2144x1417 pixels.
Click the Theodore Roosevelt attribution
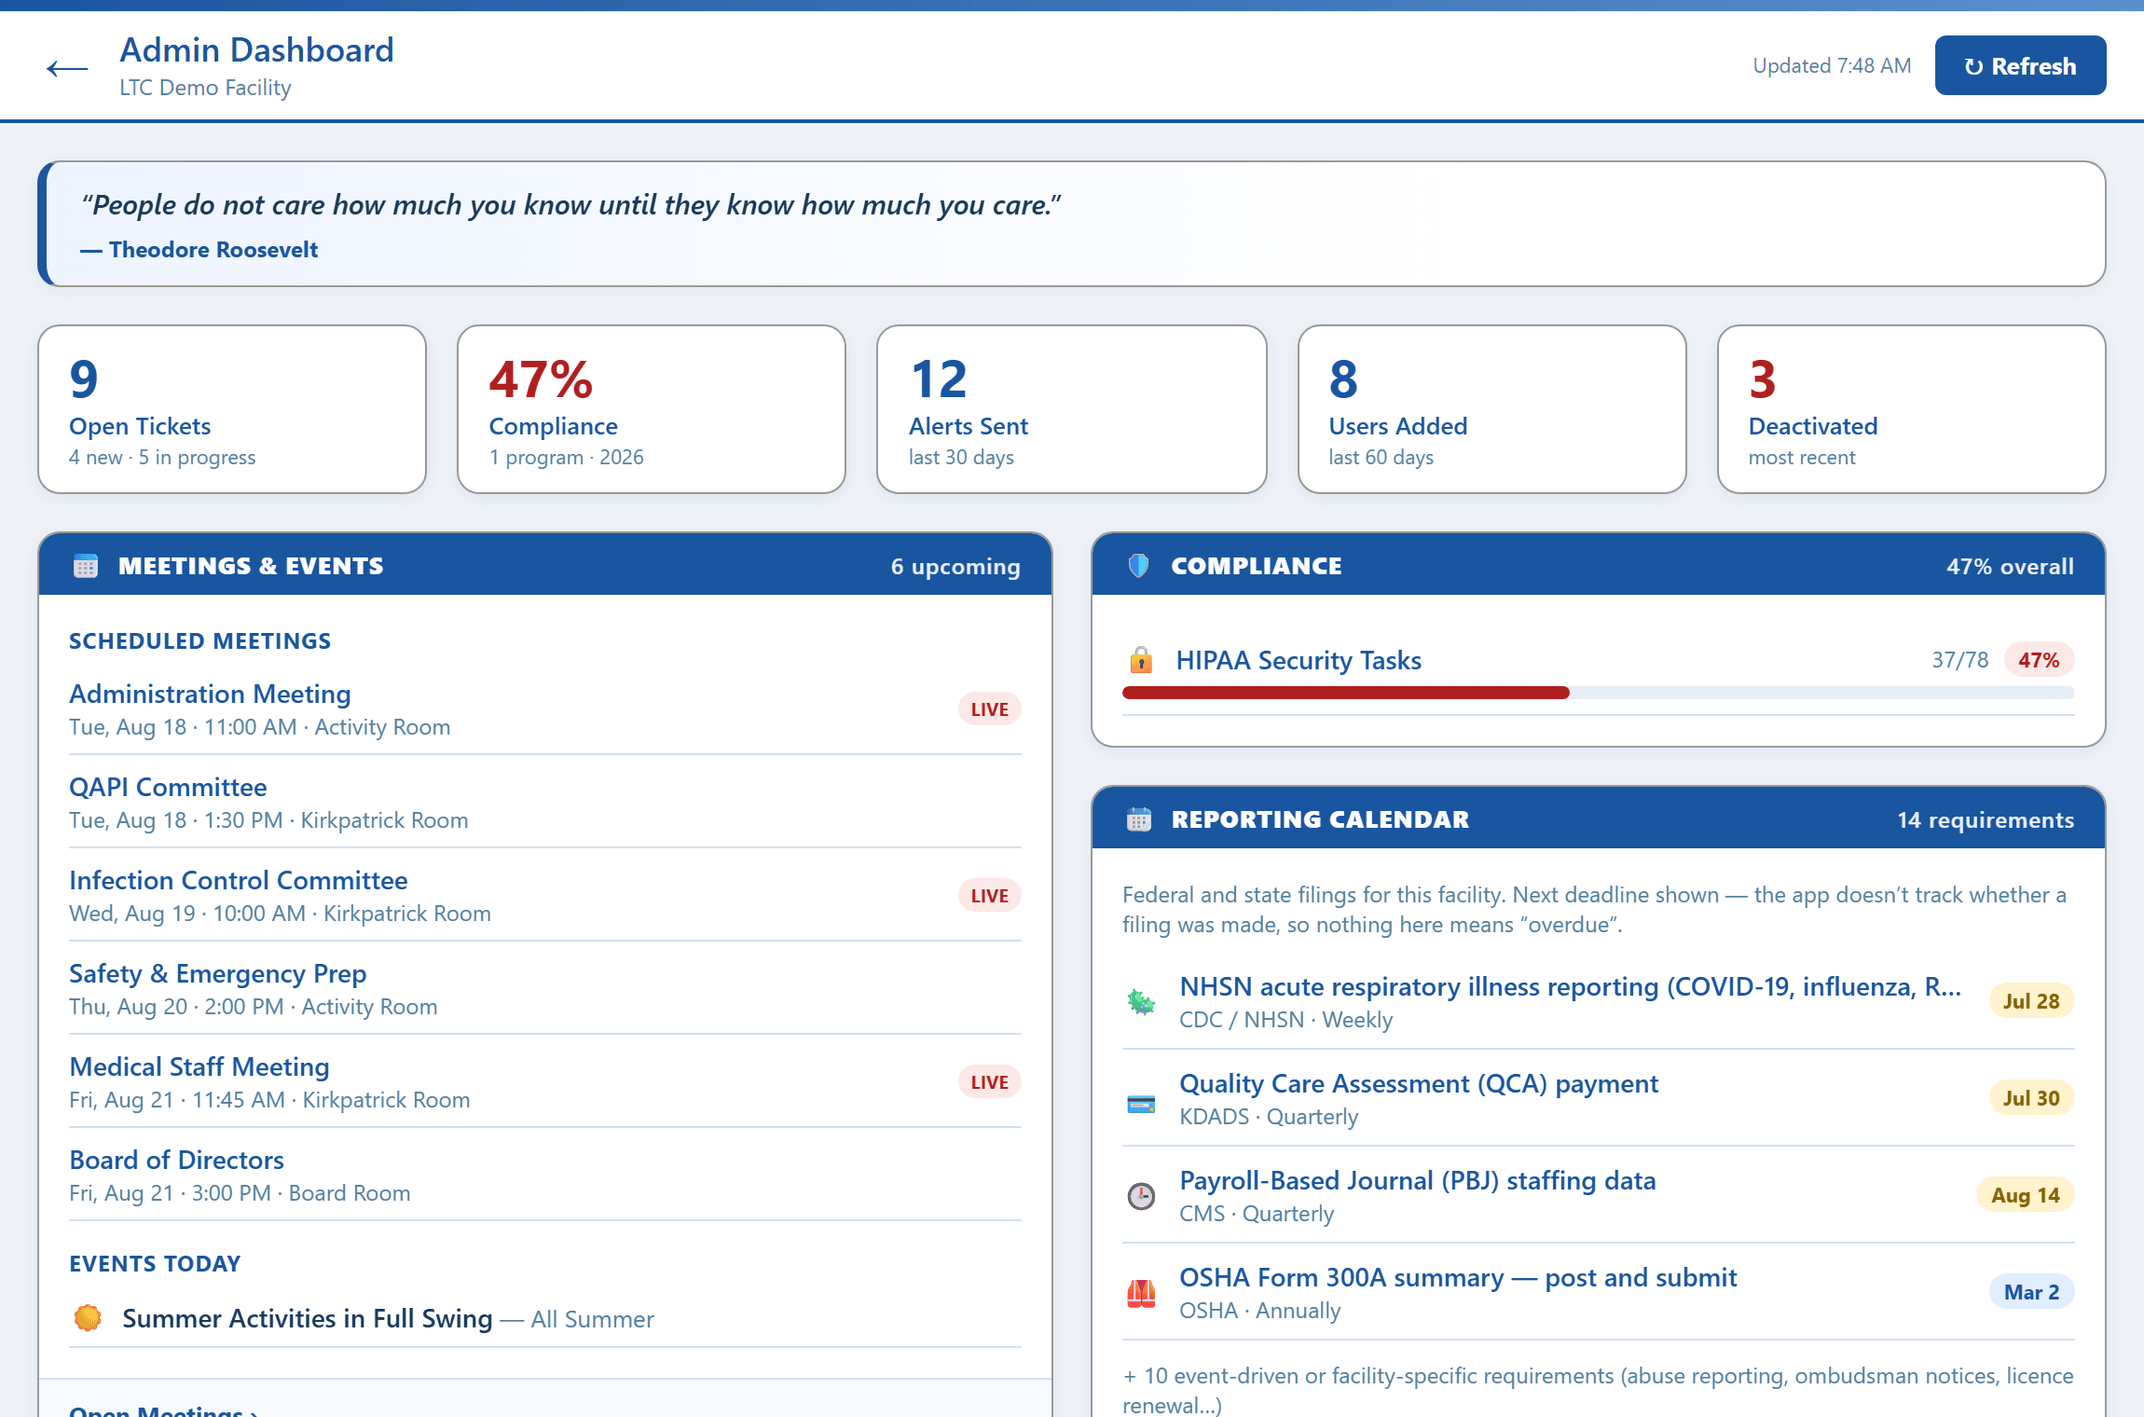pyautogui.click(x=199, y=250)
